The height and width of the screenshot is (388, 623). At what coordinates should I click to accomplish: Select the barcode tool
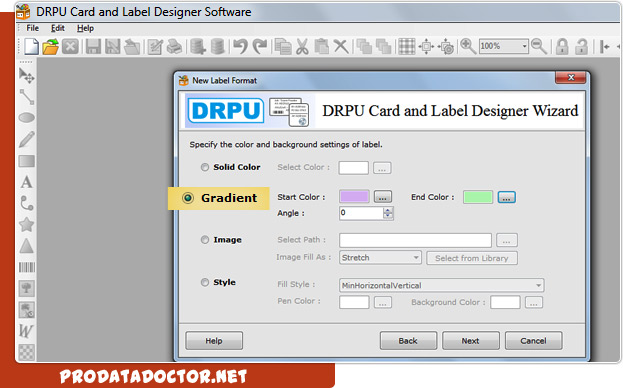coord(27,267)
